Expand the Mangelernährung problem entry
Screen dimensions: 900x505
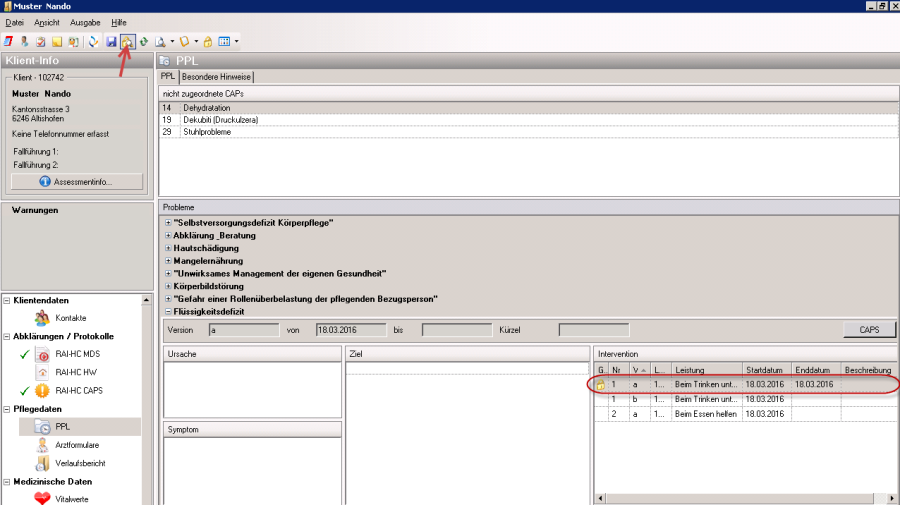coord(167,261)
